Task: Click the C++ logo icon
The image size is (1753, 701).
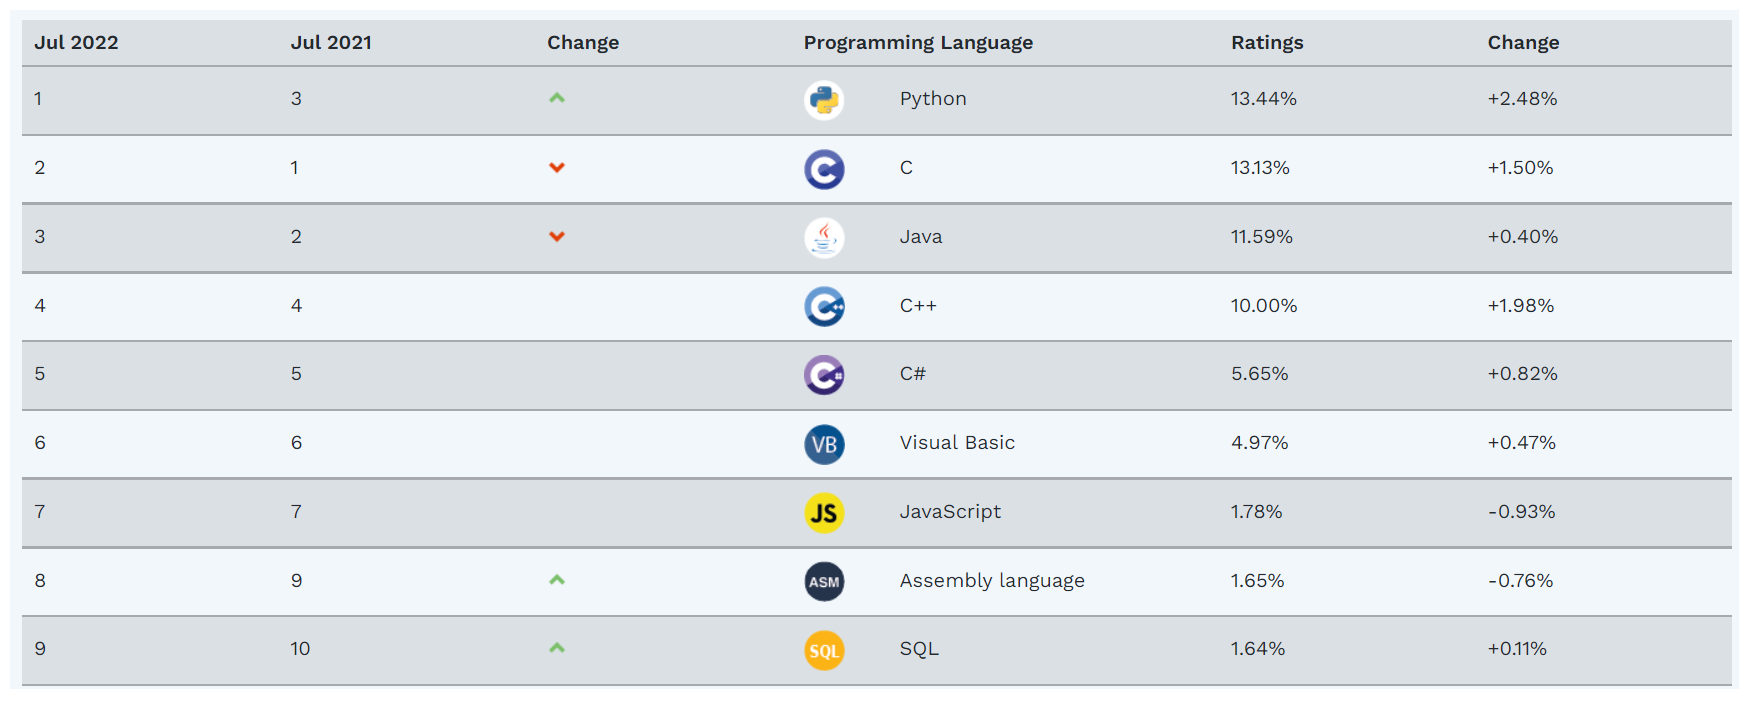Action: tap(824, 307)
